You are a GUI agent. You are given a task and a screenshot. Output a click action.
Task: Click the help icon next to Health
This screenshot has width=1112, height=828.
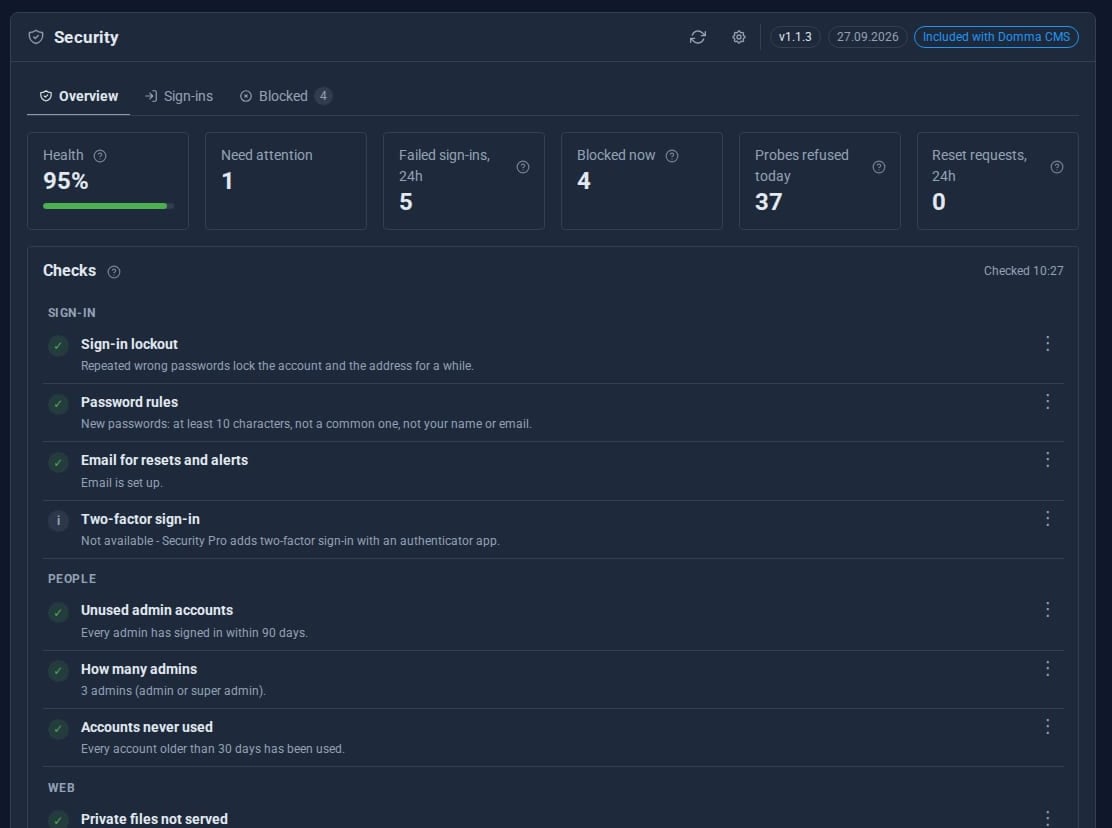click(x=100, y=156)
